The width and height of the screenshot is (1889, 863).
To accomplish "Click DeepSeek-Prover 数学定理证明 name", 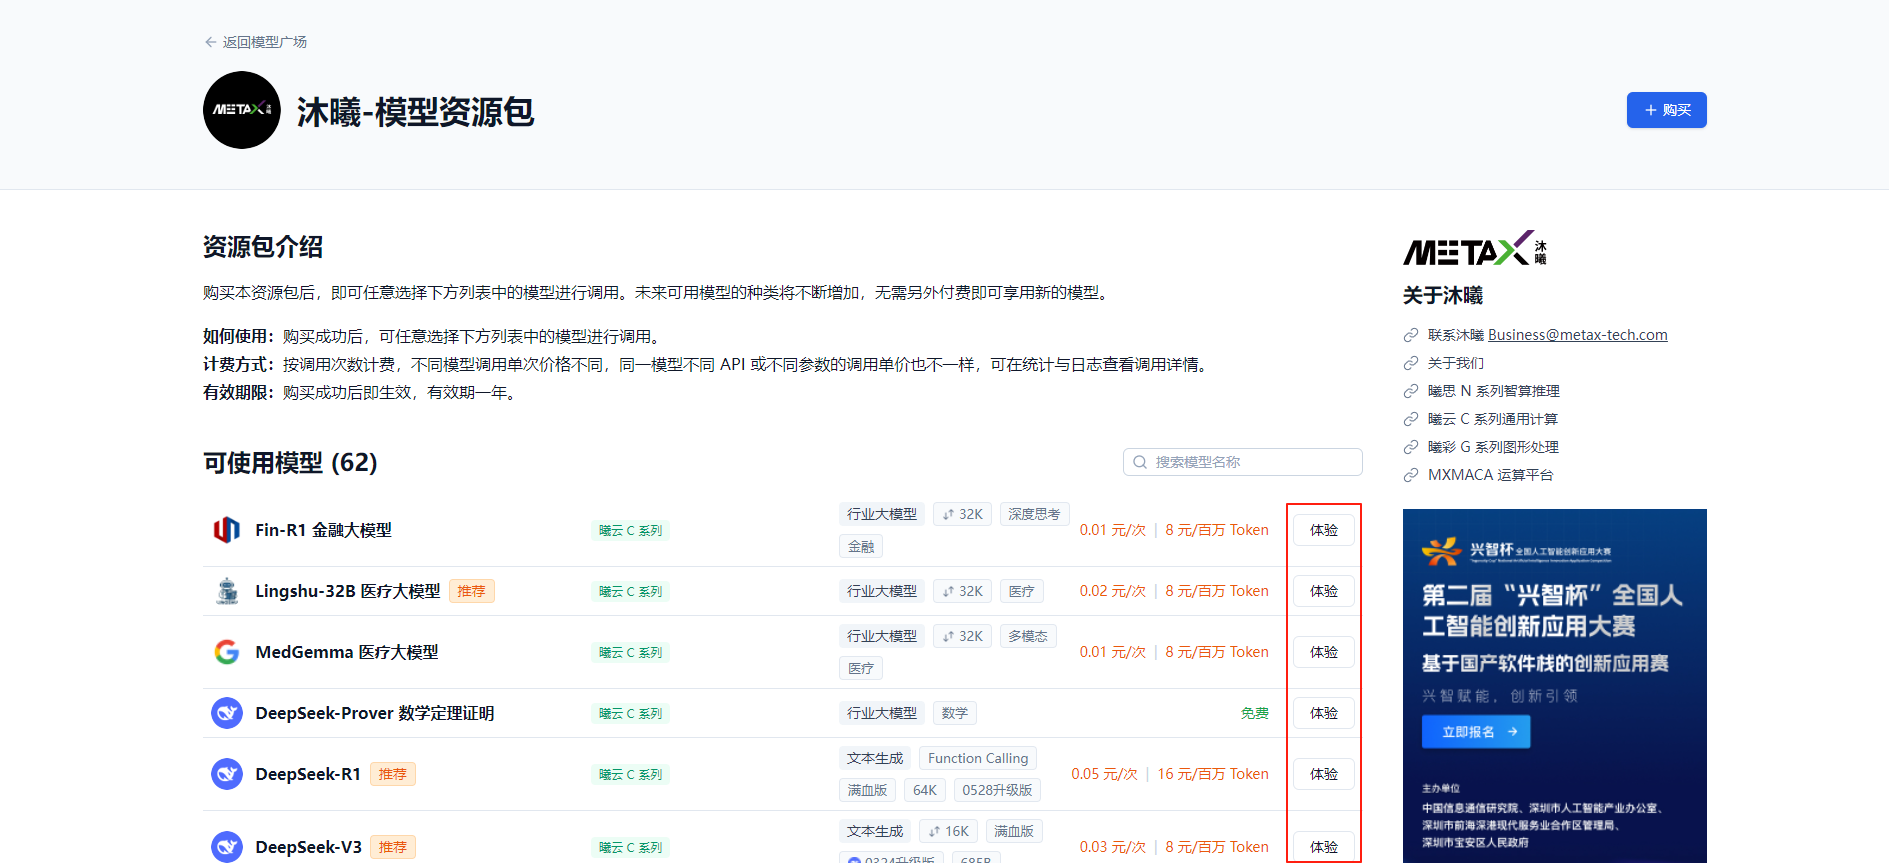I will point(374,713).
